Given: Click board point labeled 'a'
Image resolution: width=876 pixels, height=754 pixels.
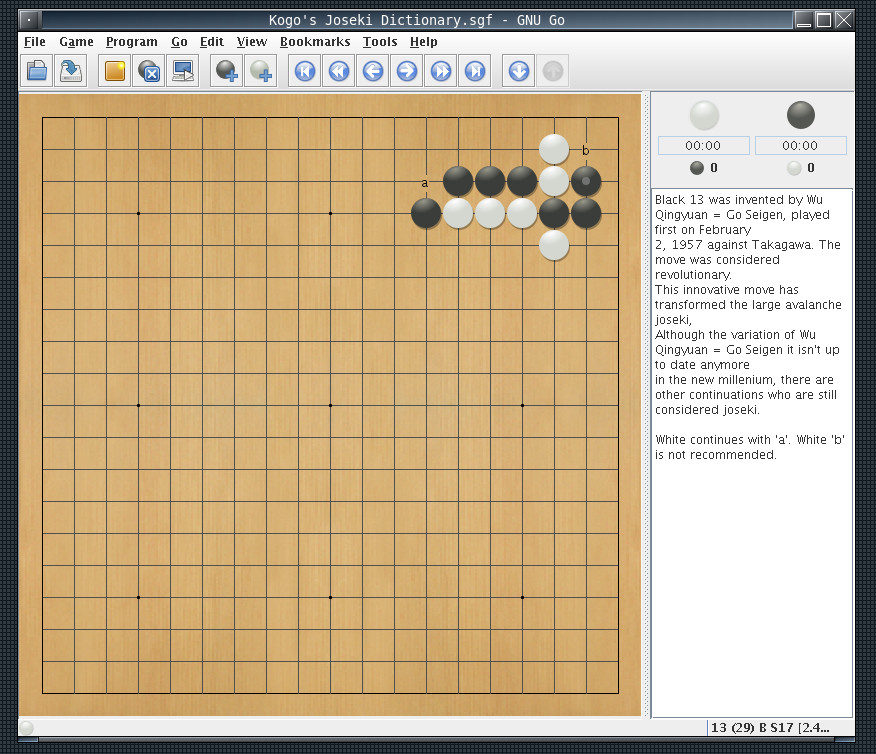Looking at the screenshot, I should [426, 182].
